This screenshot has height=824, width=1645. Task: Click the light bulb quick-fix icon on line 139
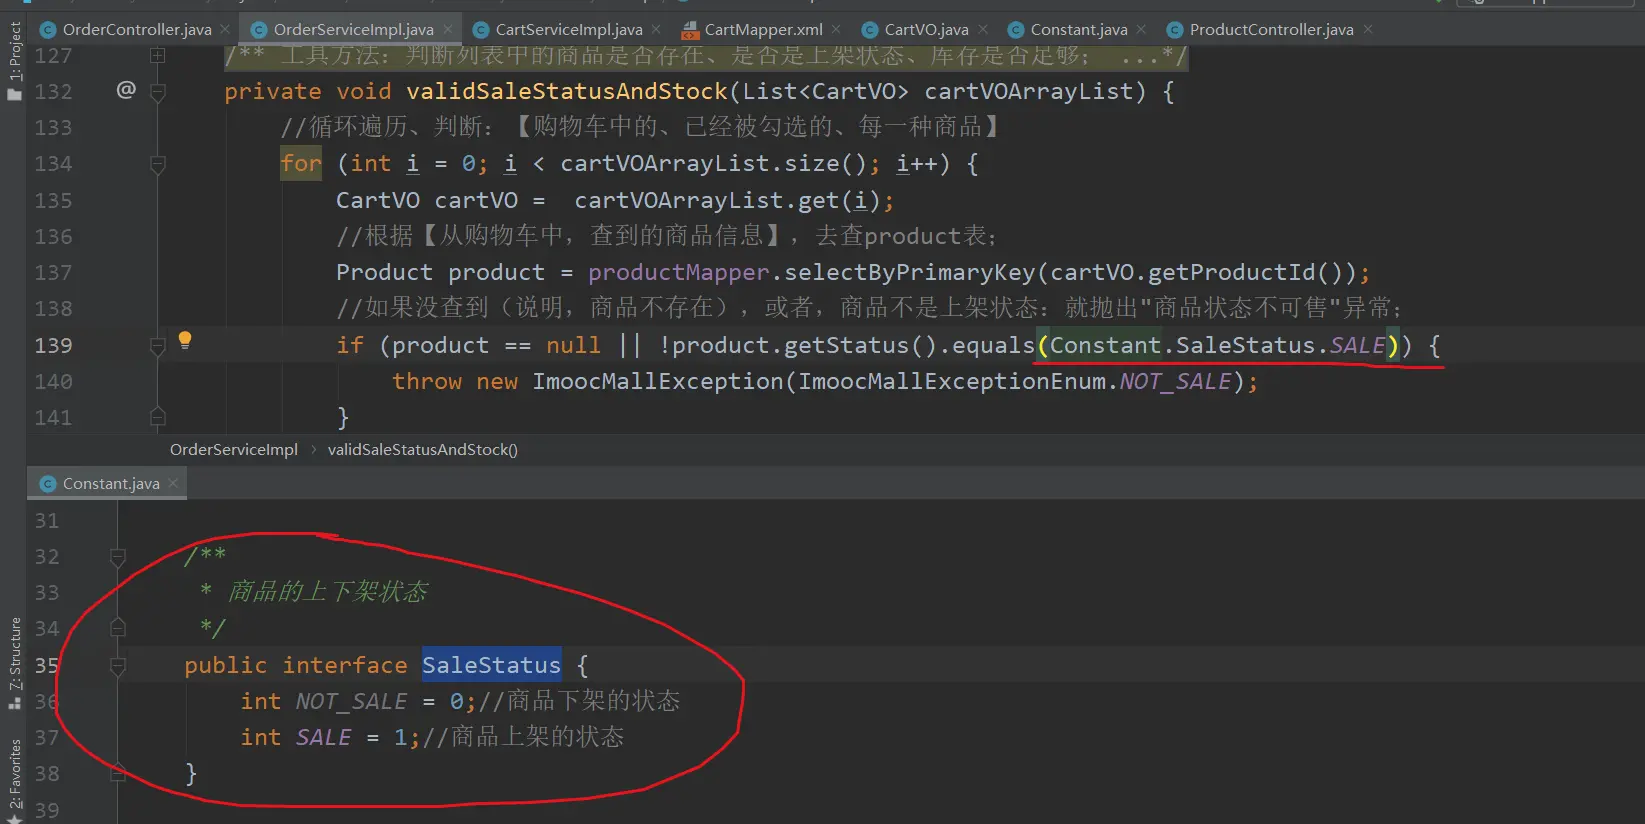tap(185, 340)
